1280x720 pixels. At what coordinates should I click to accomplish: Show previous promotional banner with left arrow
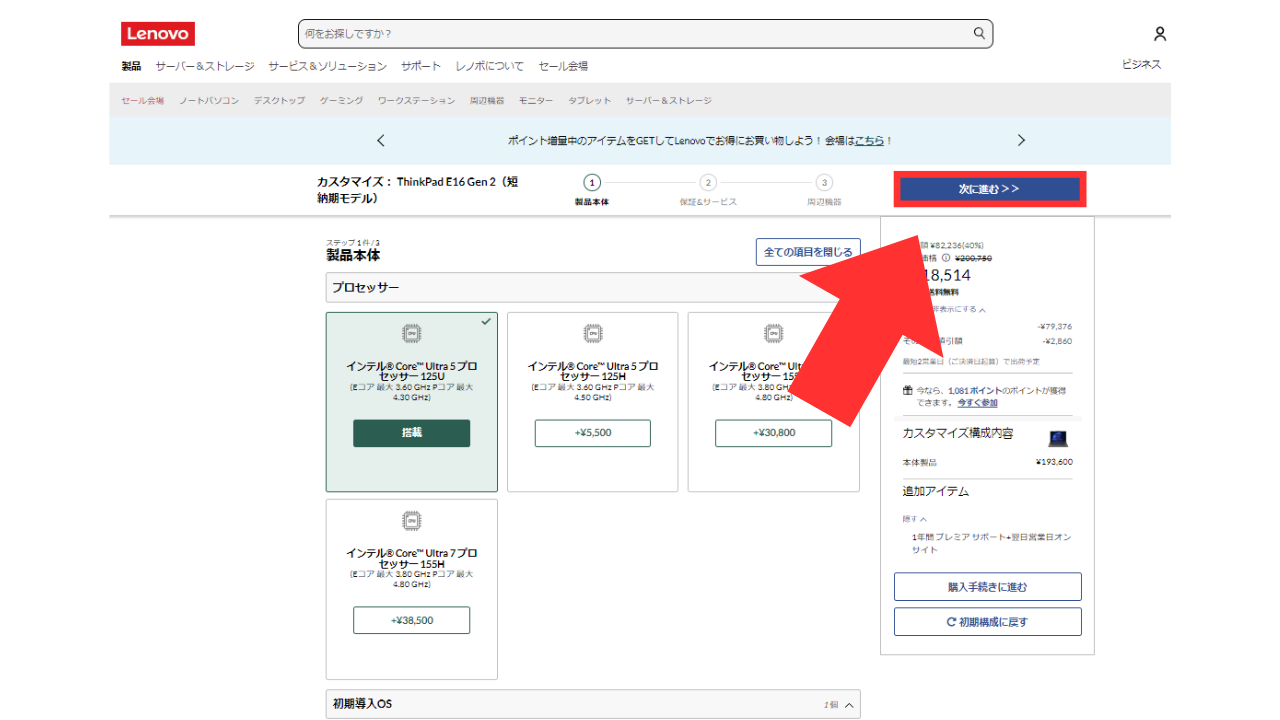pyautogui.click(x=381, y=141)
